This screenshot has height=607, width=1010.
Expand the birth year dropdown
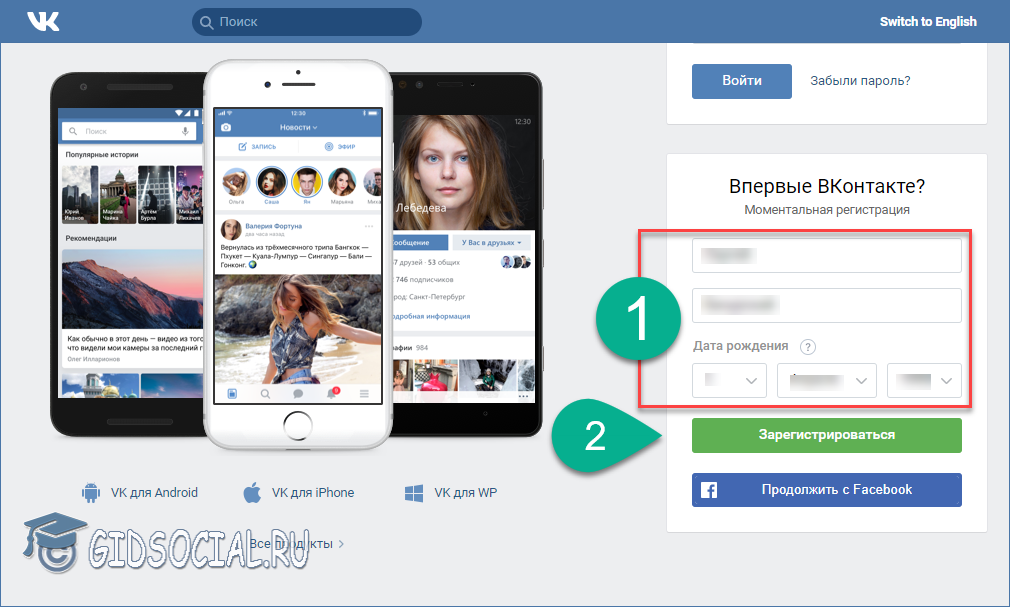(924, 380)
